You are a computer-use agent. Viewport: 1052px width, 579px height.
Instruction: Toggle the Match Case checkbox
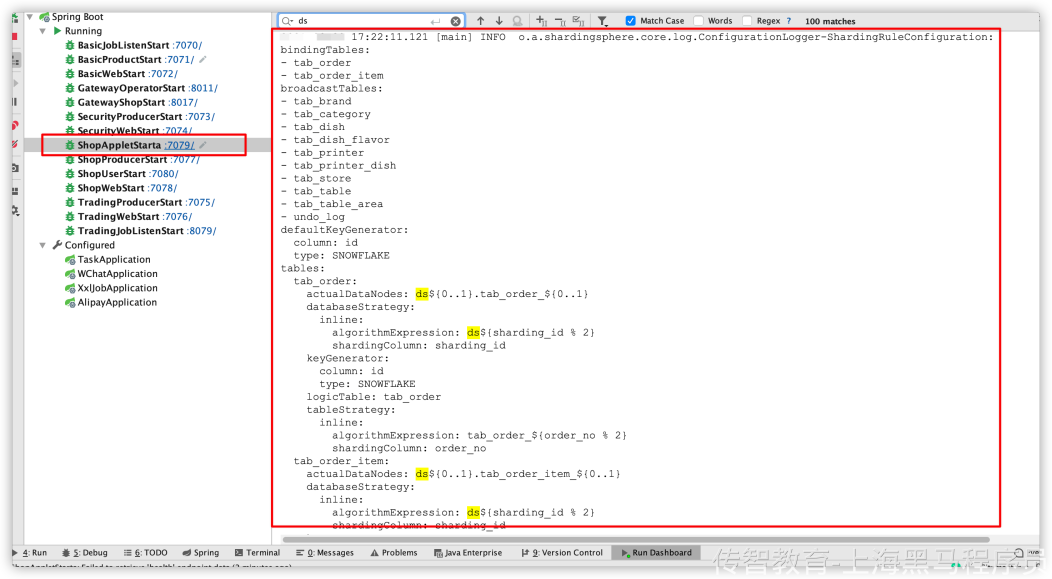coord(630,21)
